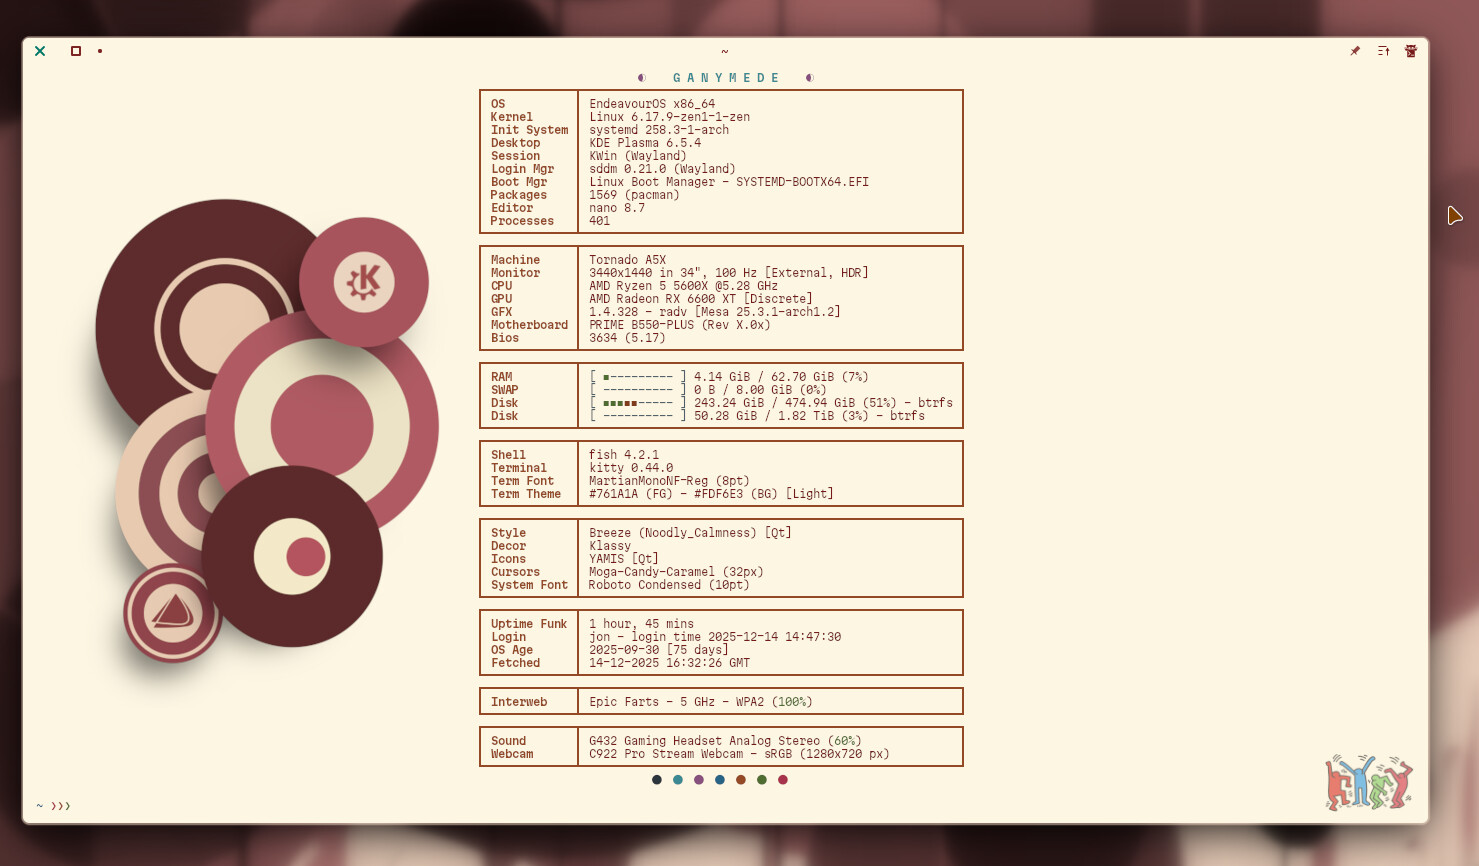This screenshot has height=866, width=1479.
Task: Click the teal palette dot
Action: (678, 780)
